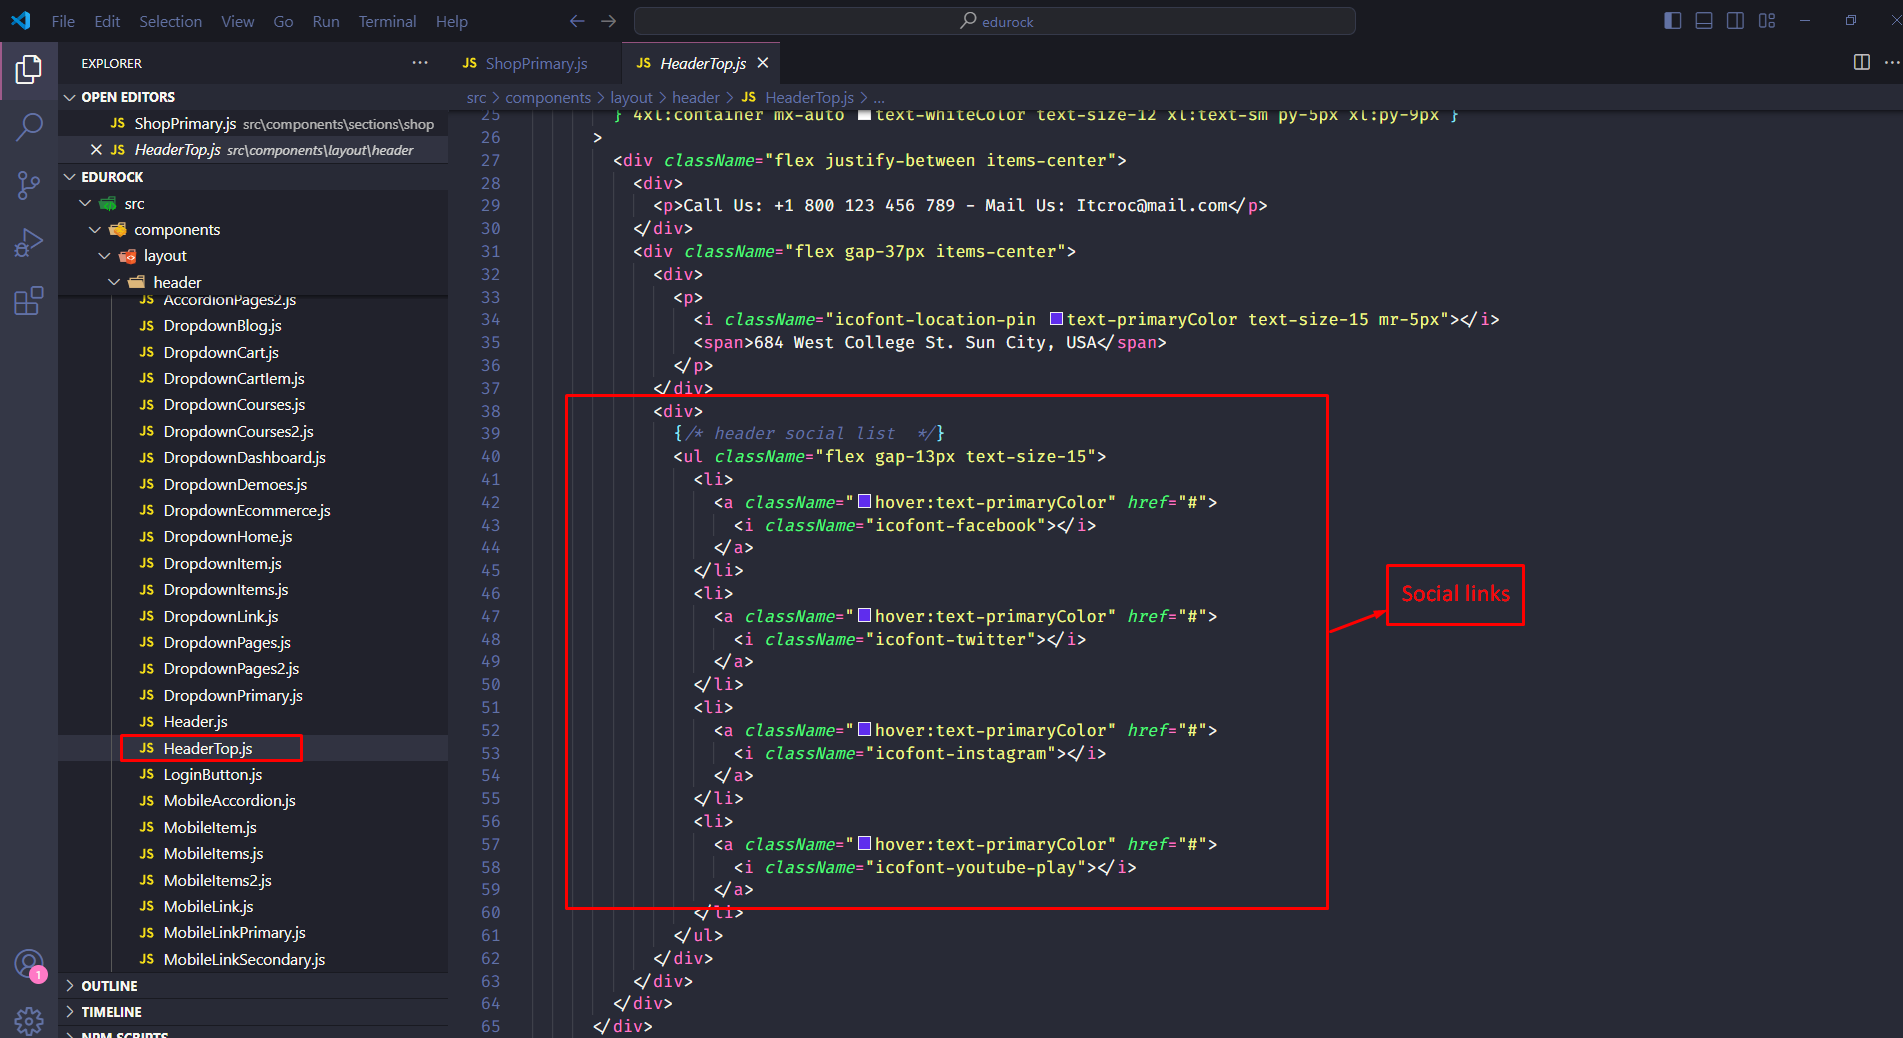The width and height of the screenshot is (1903, 1038).
Task: Expand the Outline section
Action: (253, 986)
